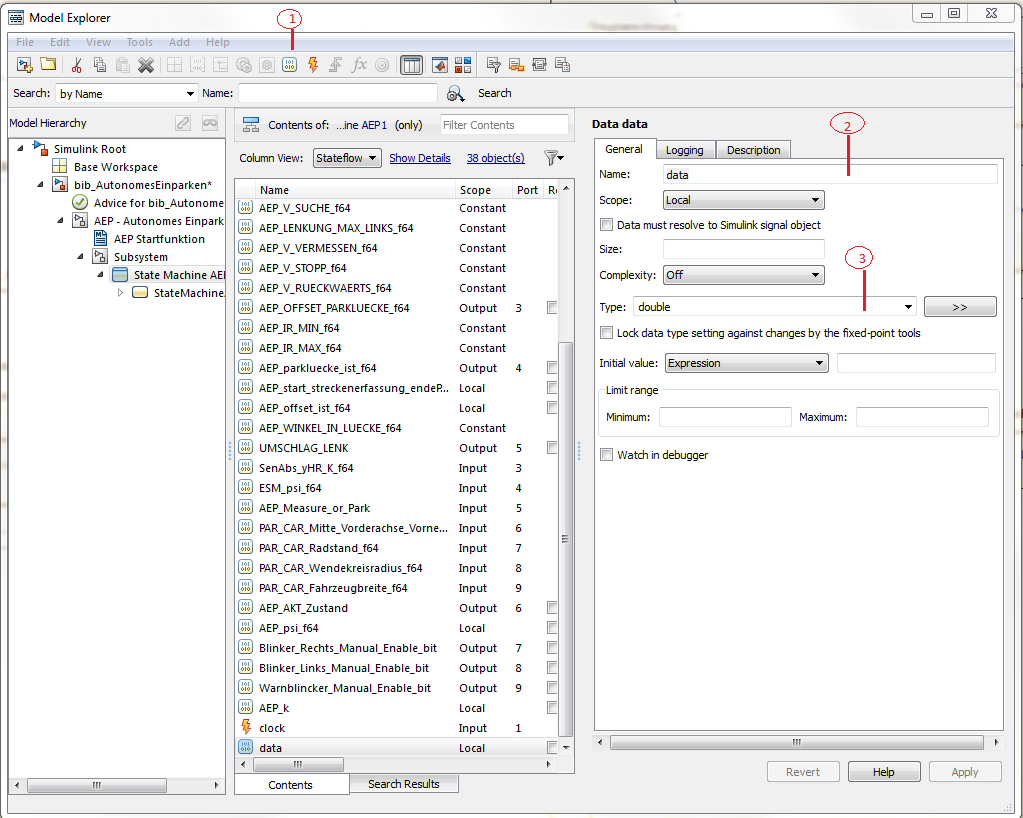Click the Show Details link
1023x818 pixels.
pos(419,158)
